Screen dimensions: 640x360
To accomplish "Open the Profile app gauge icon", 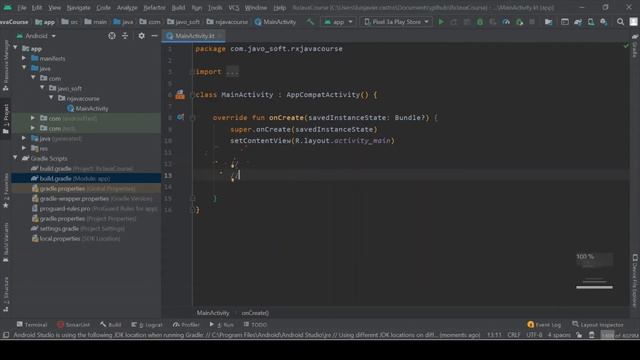I will click(x=506, y=22).
